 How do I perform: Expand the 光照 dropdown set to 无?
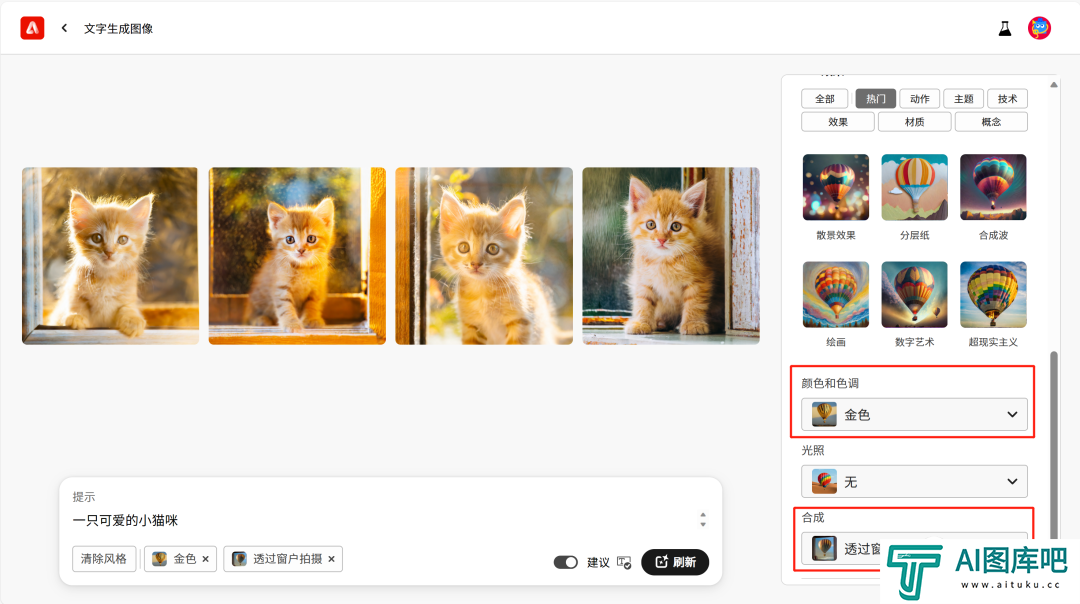click(914, 481)
